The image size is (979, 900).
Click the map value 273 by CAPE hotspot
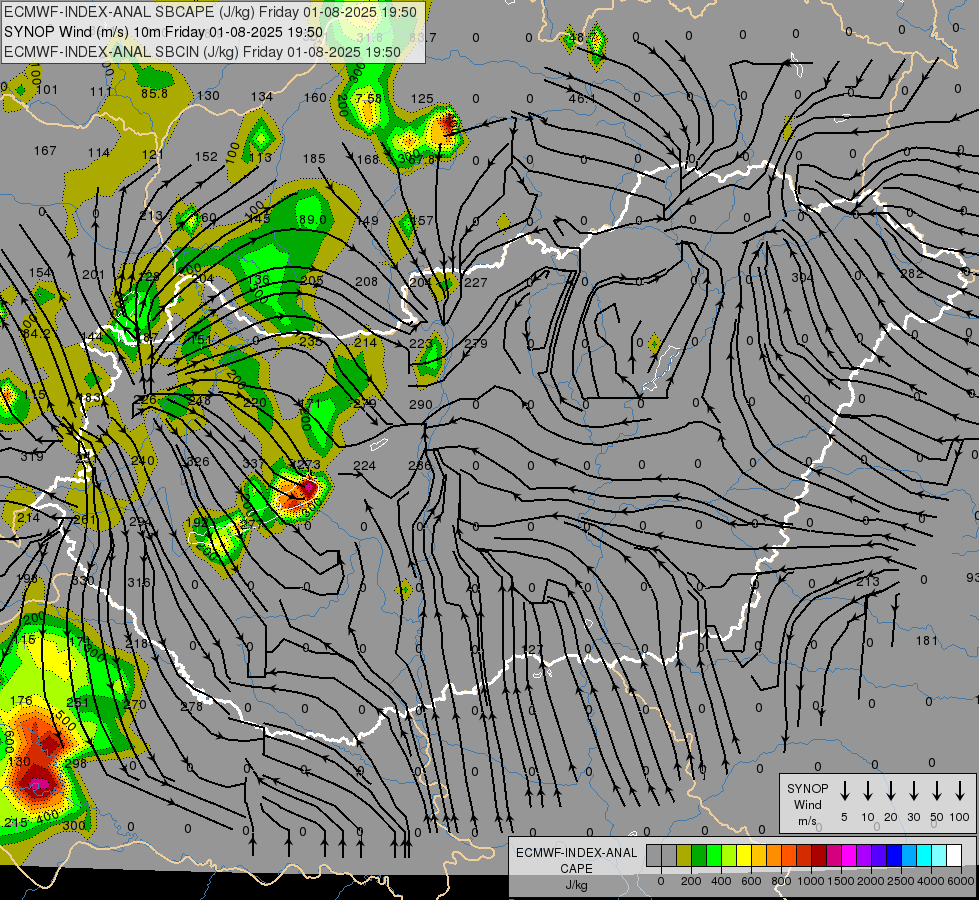(308, 465)
